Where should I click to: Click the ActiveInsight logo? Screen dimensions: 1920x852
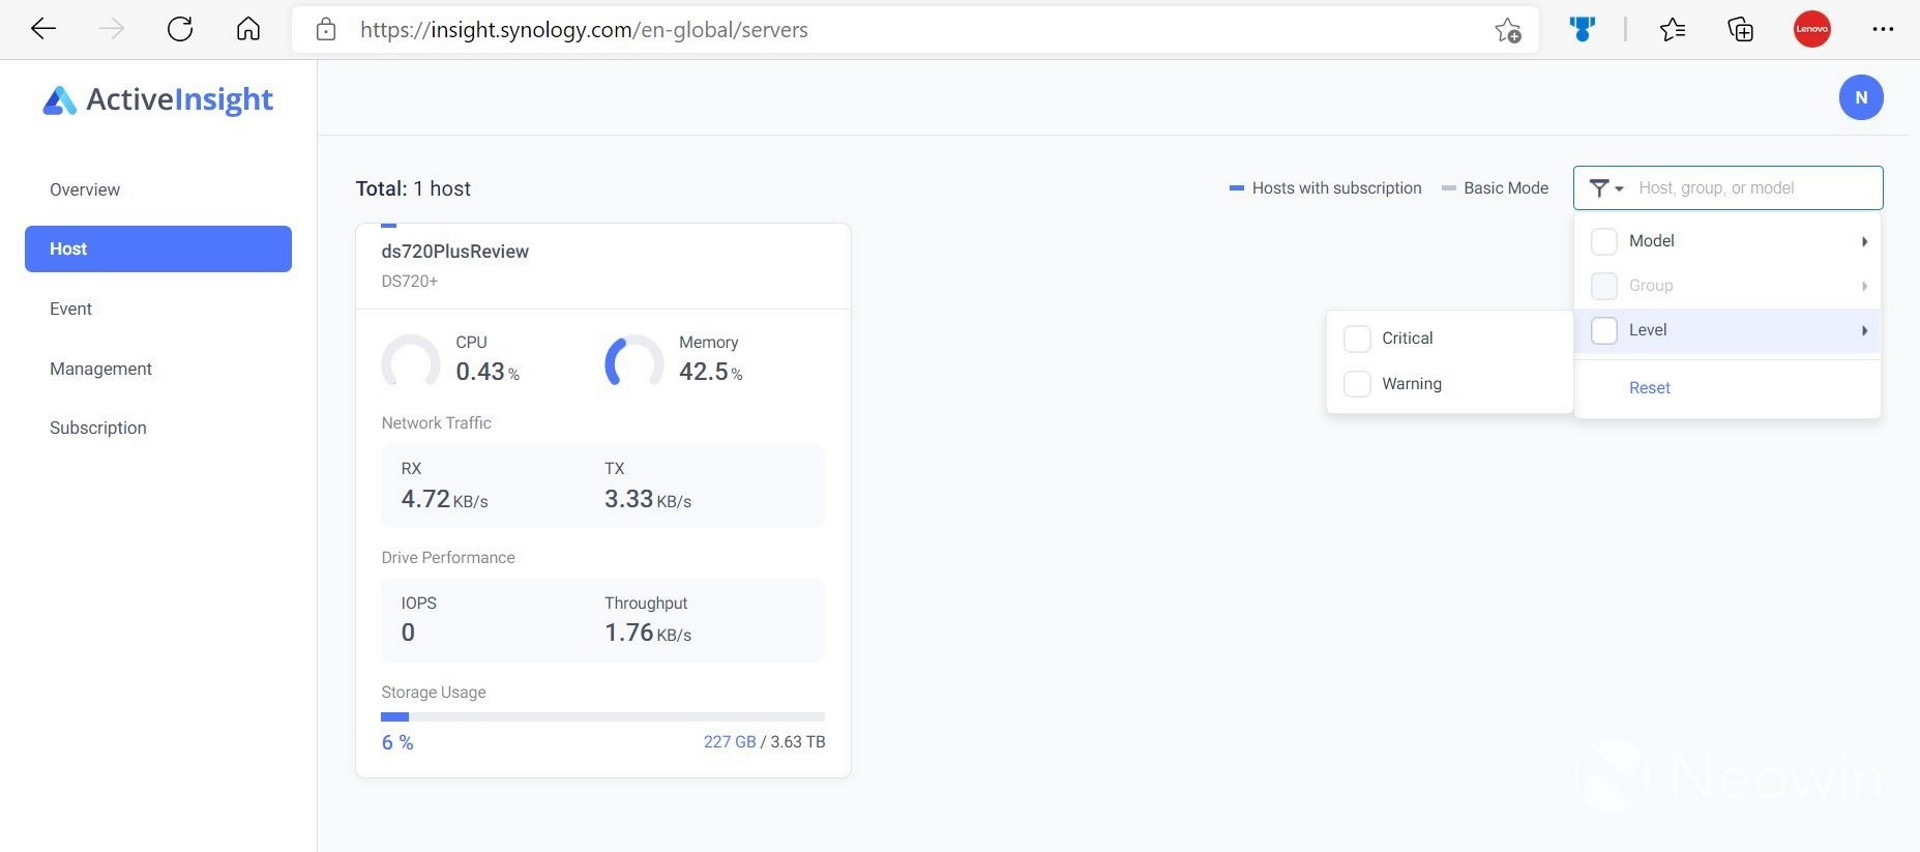pos(158,99)
